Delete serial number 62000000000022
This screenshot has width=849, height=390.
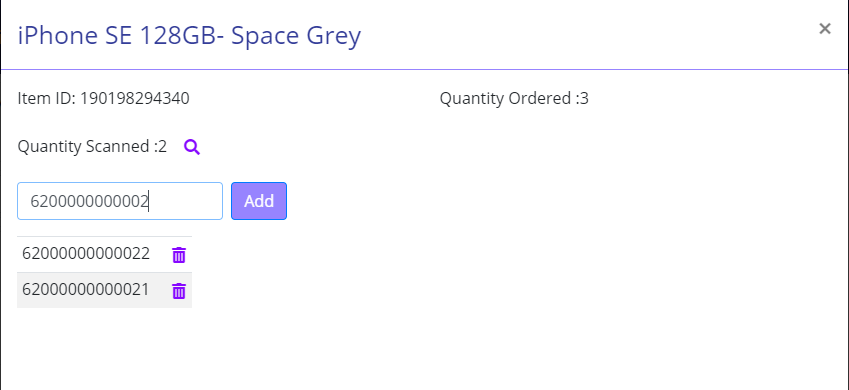click(x=179, y=255)
